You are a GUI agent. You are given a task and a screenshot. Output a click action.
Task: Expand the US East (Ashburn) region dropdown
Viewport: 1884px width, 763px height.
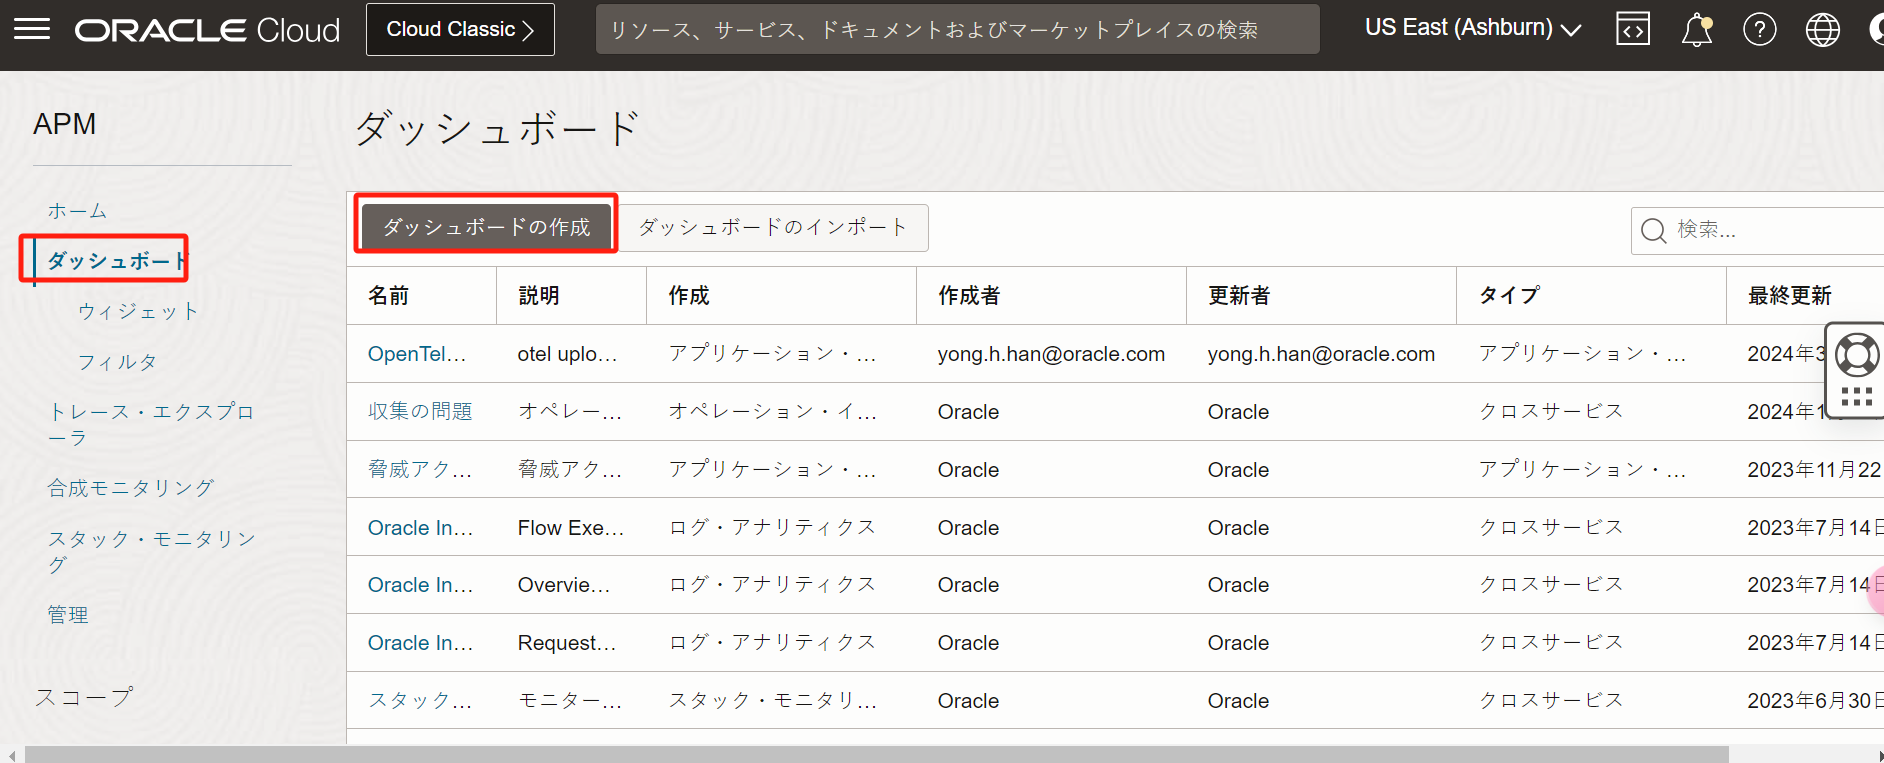tap(1472, 28)
